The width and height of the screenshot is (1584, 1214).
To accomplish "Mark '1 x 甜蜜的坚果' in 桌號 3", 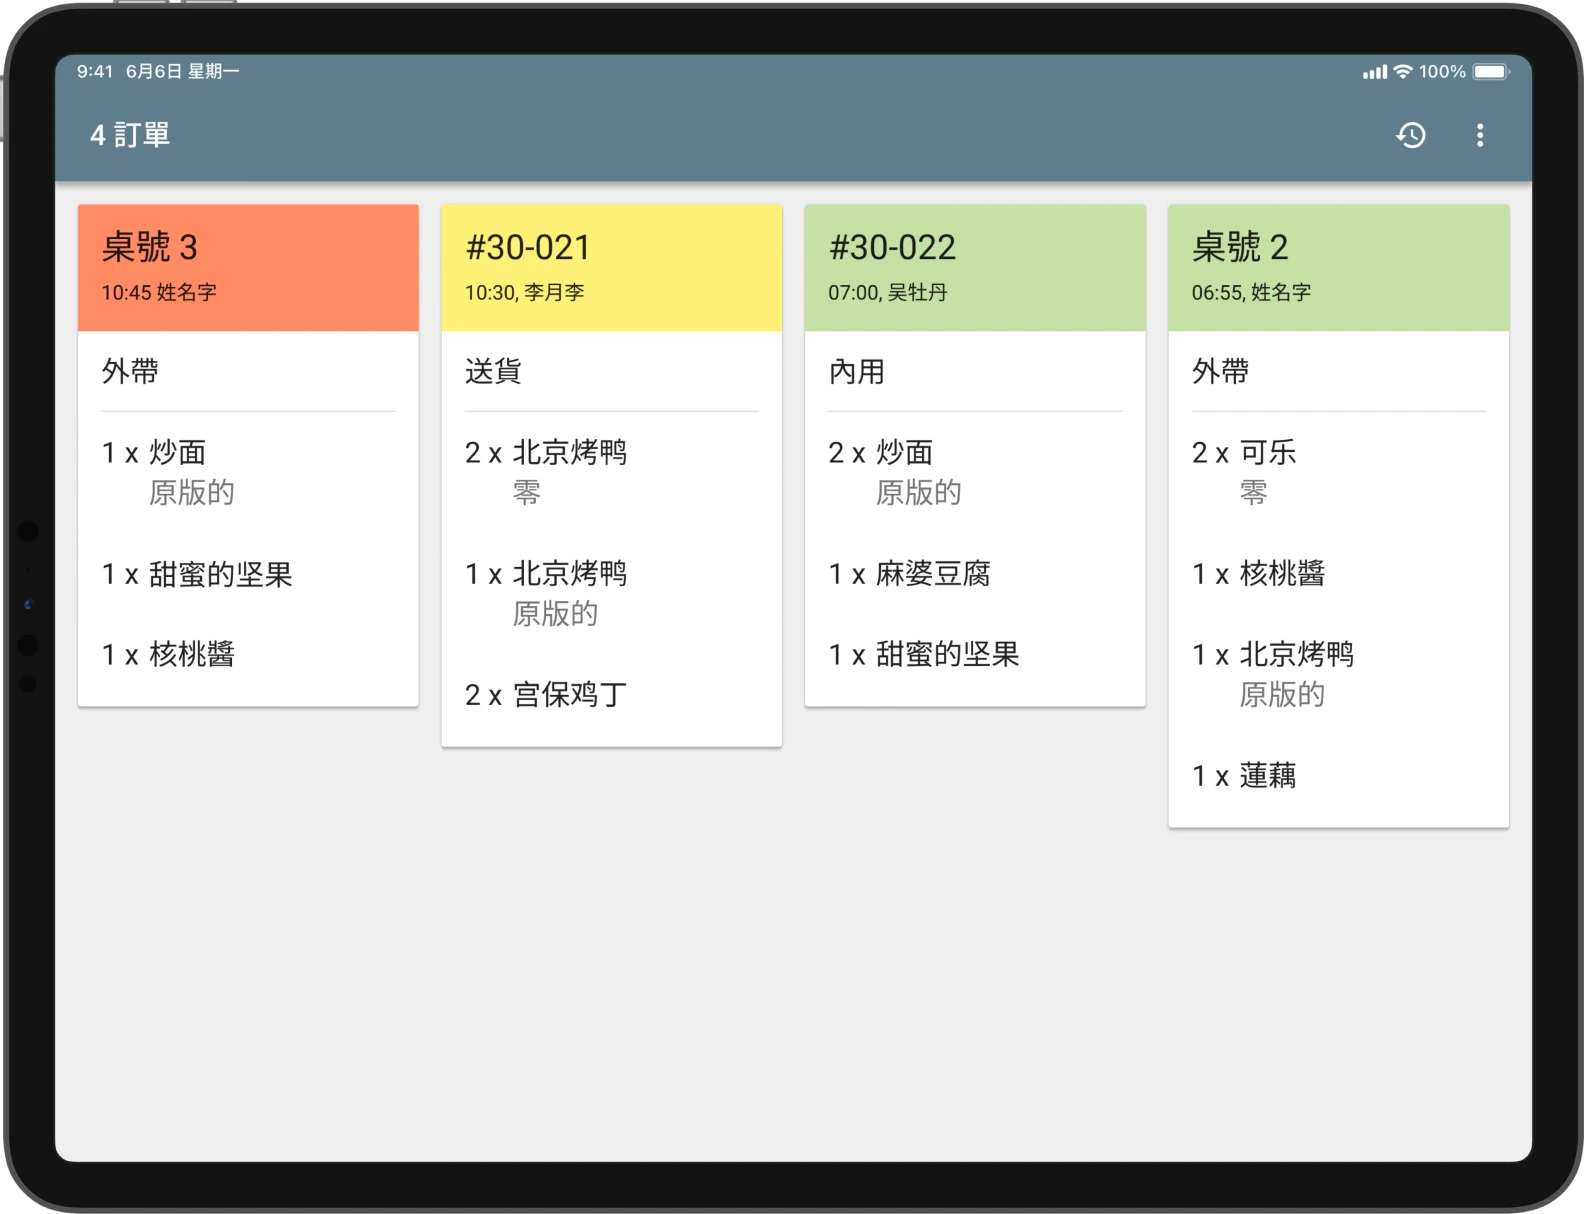I will [197, 574].
